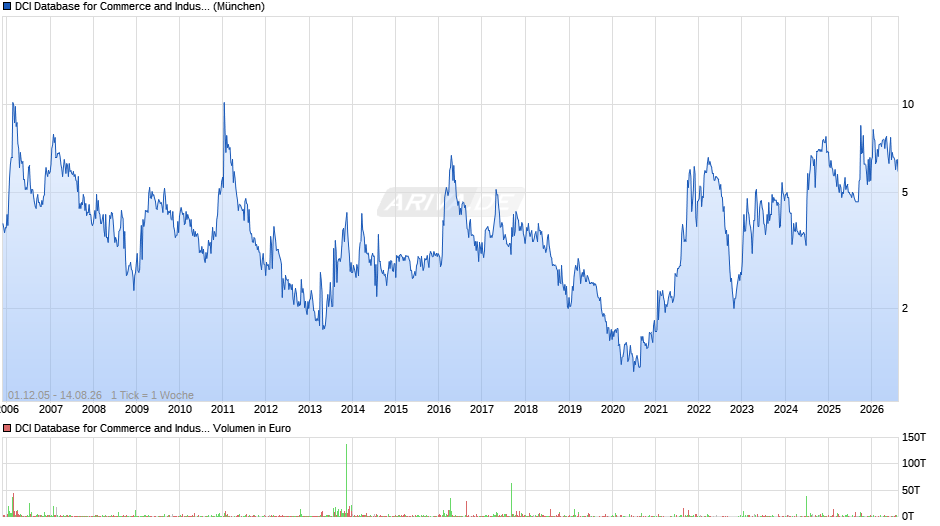940x526 pixels.
Task: Click the date range text '01.12.05 - 14.08.26'
Action: [x=55, y=395]
